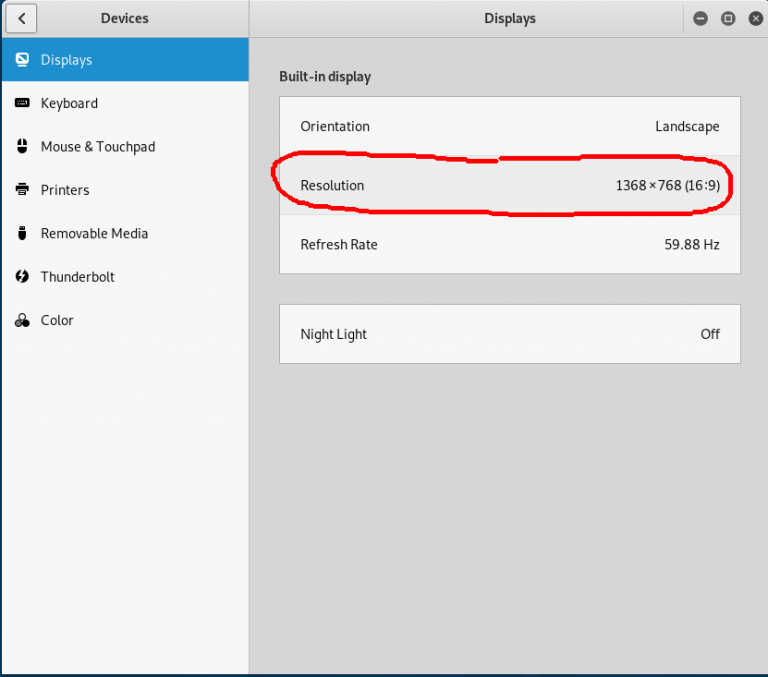Close the Displays settings window
The width and height of the screenshot is (768, 677).
(755, 18)
